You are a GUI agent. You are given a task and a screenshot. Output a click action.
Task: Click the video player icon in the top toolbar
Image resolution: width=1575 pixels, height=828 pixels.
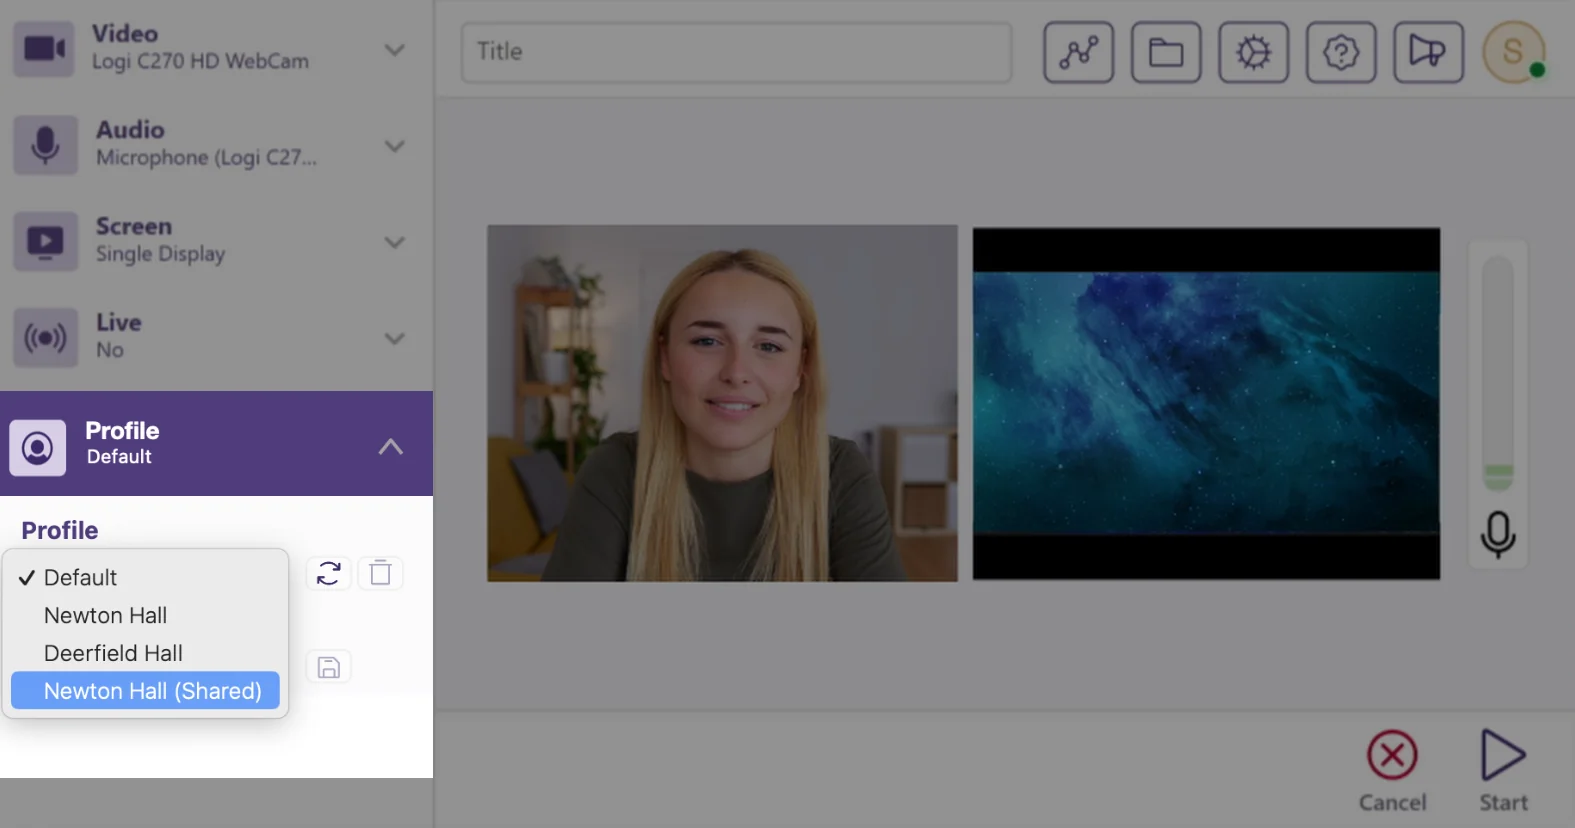(x=1428, y=52)
